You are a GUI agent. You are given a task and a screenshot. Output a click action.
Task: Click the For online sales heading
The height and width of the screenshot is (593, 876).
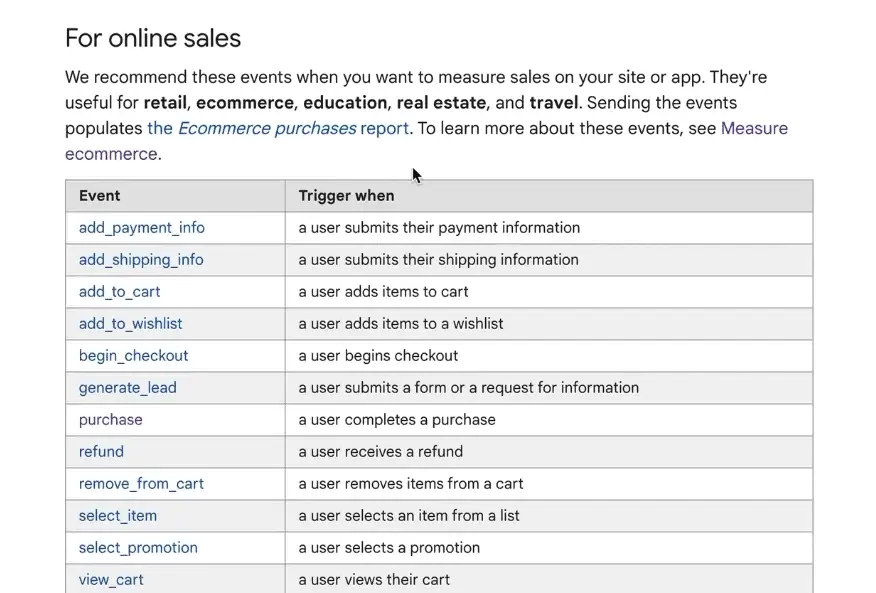[152, 38]
